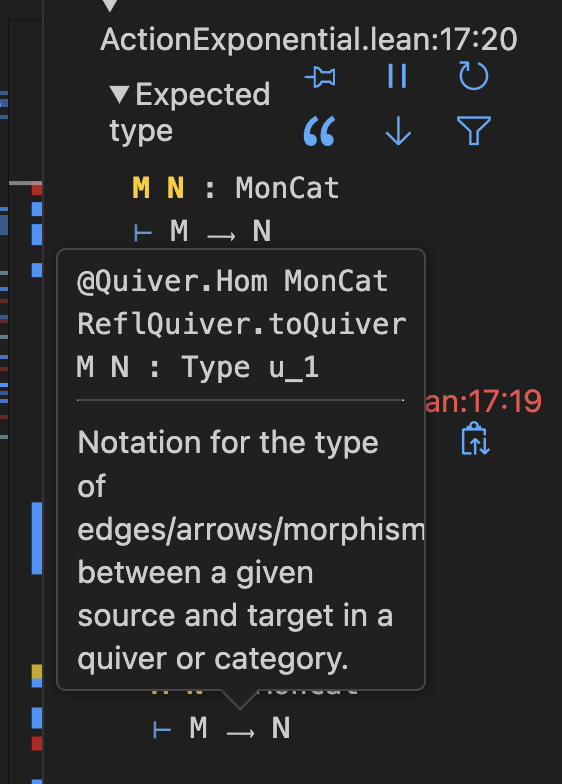Jump to the yellow warning marker in overview ruler
The width and height of the screenshot is (562, 784).
(x=37, y=671)
